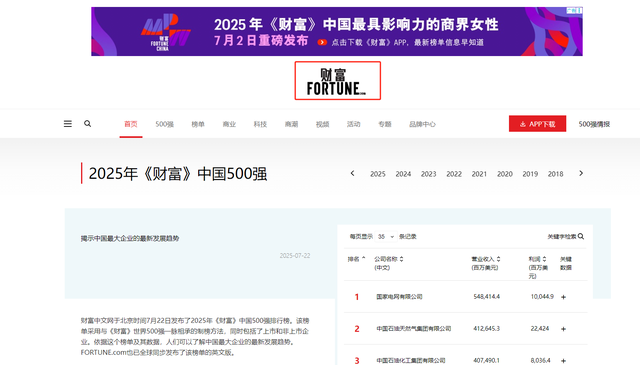
Task: Open company 国家电网有限公司
Action: click(399, 297)
